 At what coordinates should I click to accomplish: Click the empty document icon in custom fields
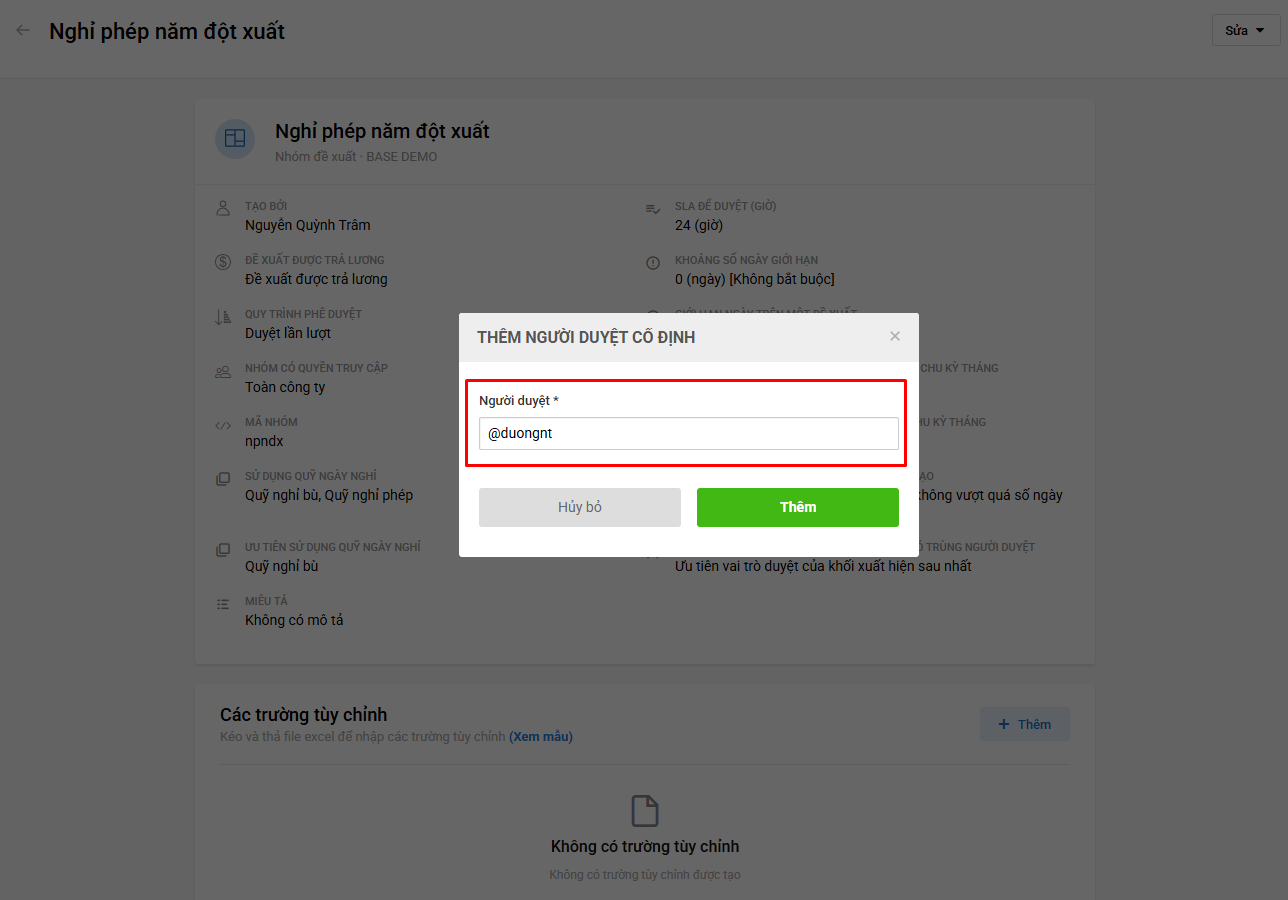[645, 811]
